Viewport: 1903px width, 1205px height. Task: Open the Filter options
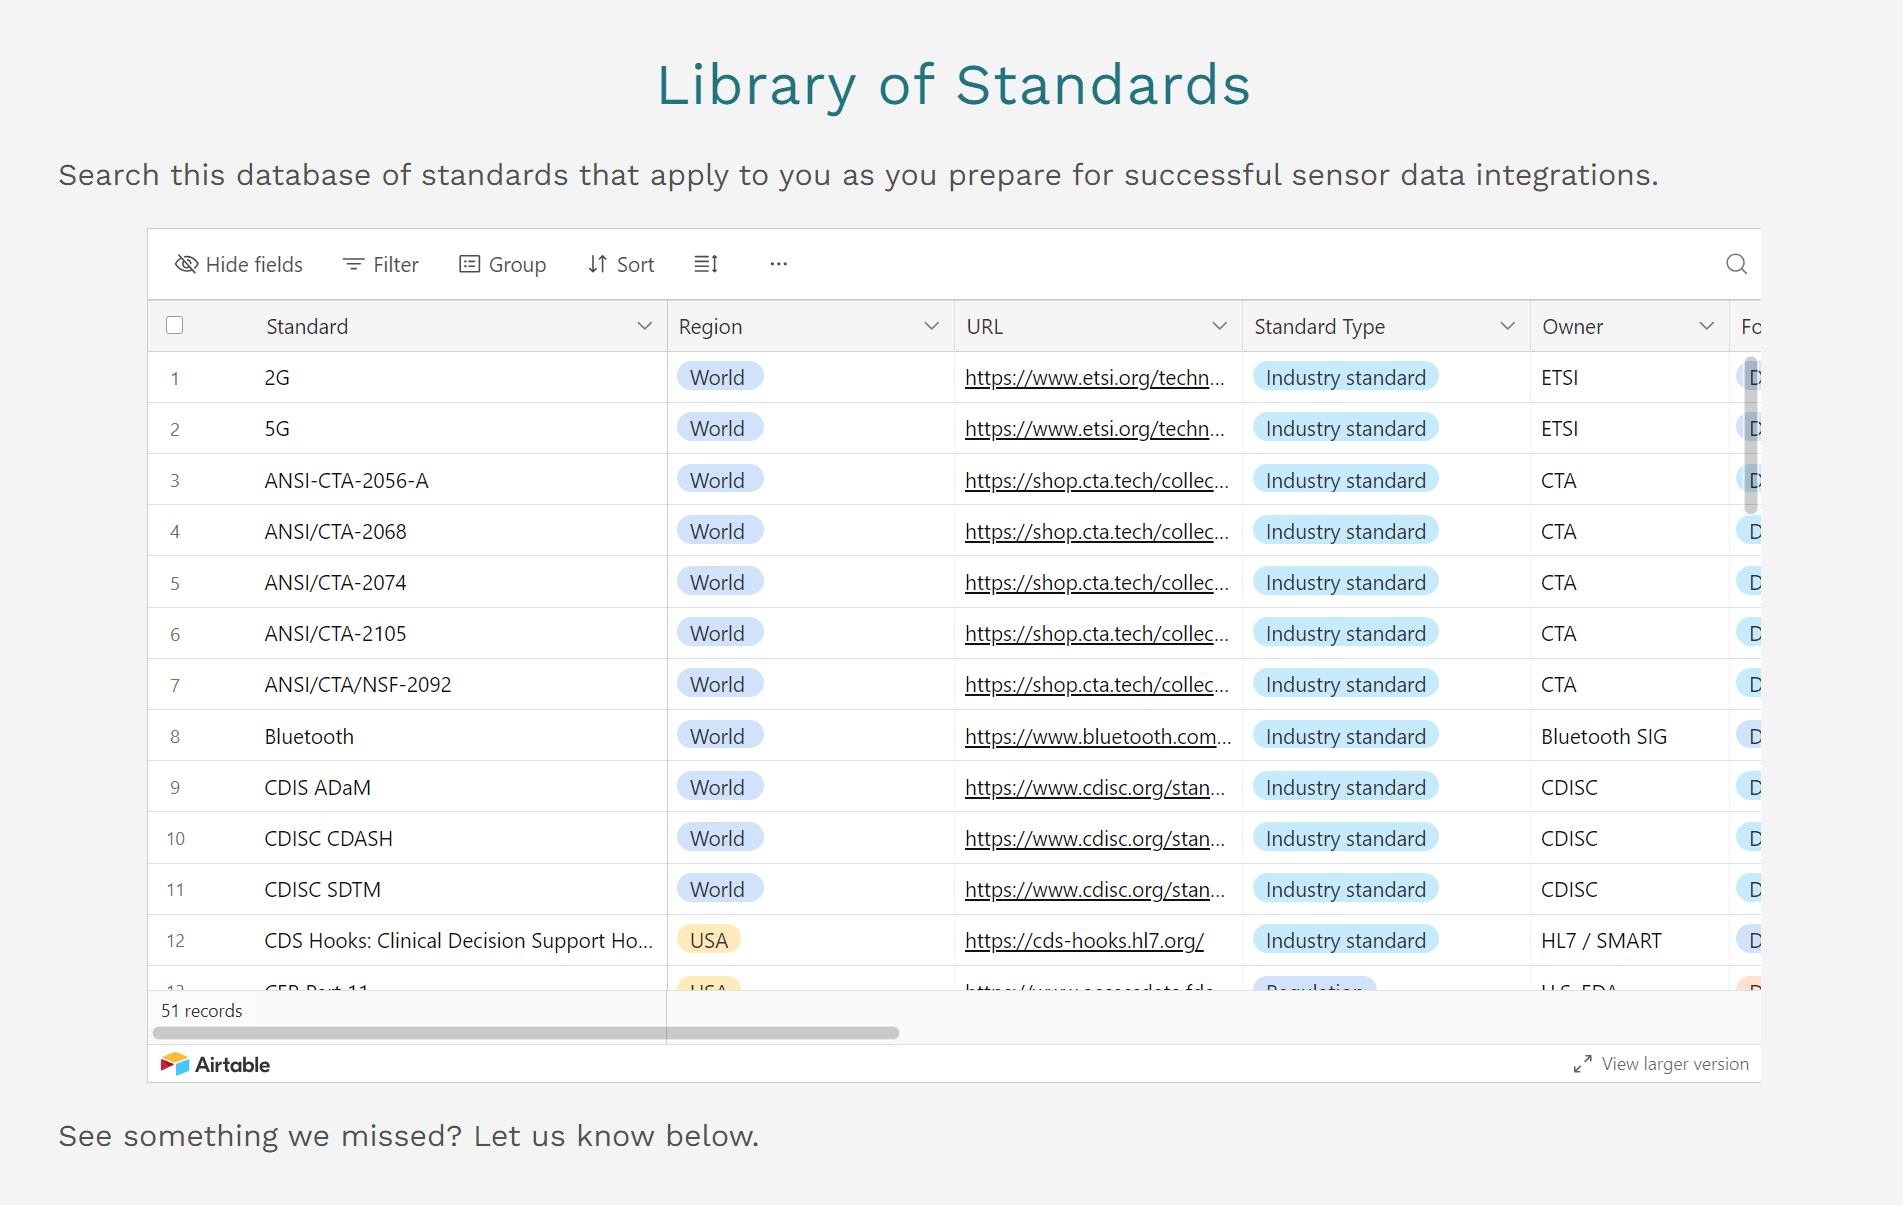coord(382,264)
